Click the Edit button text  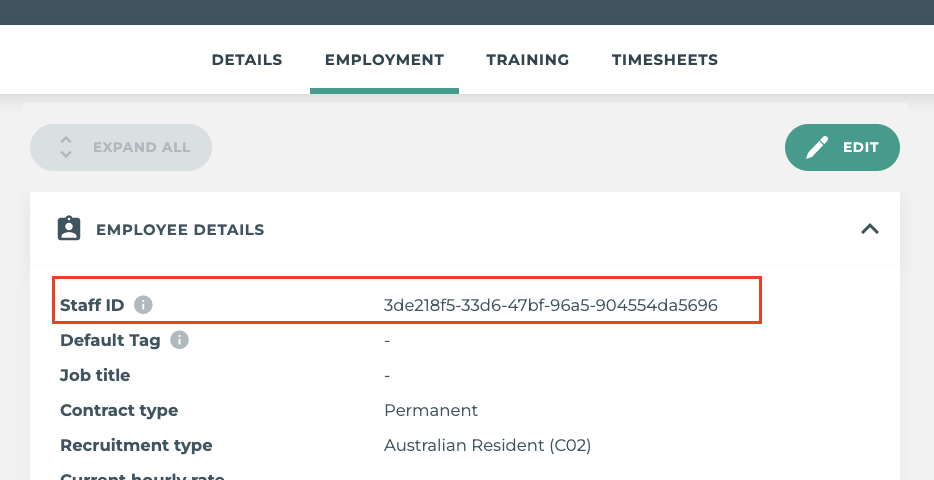pyautogui.click(x=860, y=148)
